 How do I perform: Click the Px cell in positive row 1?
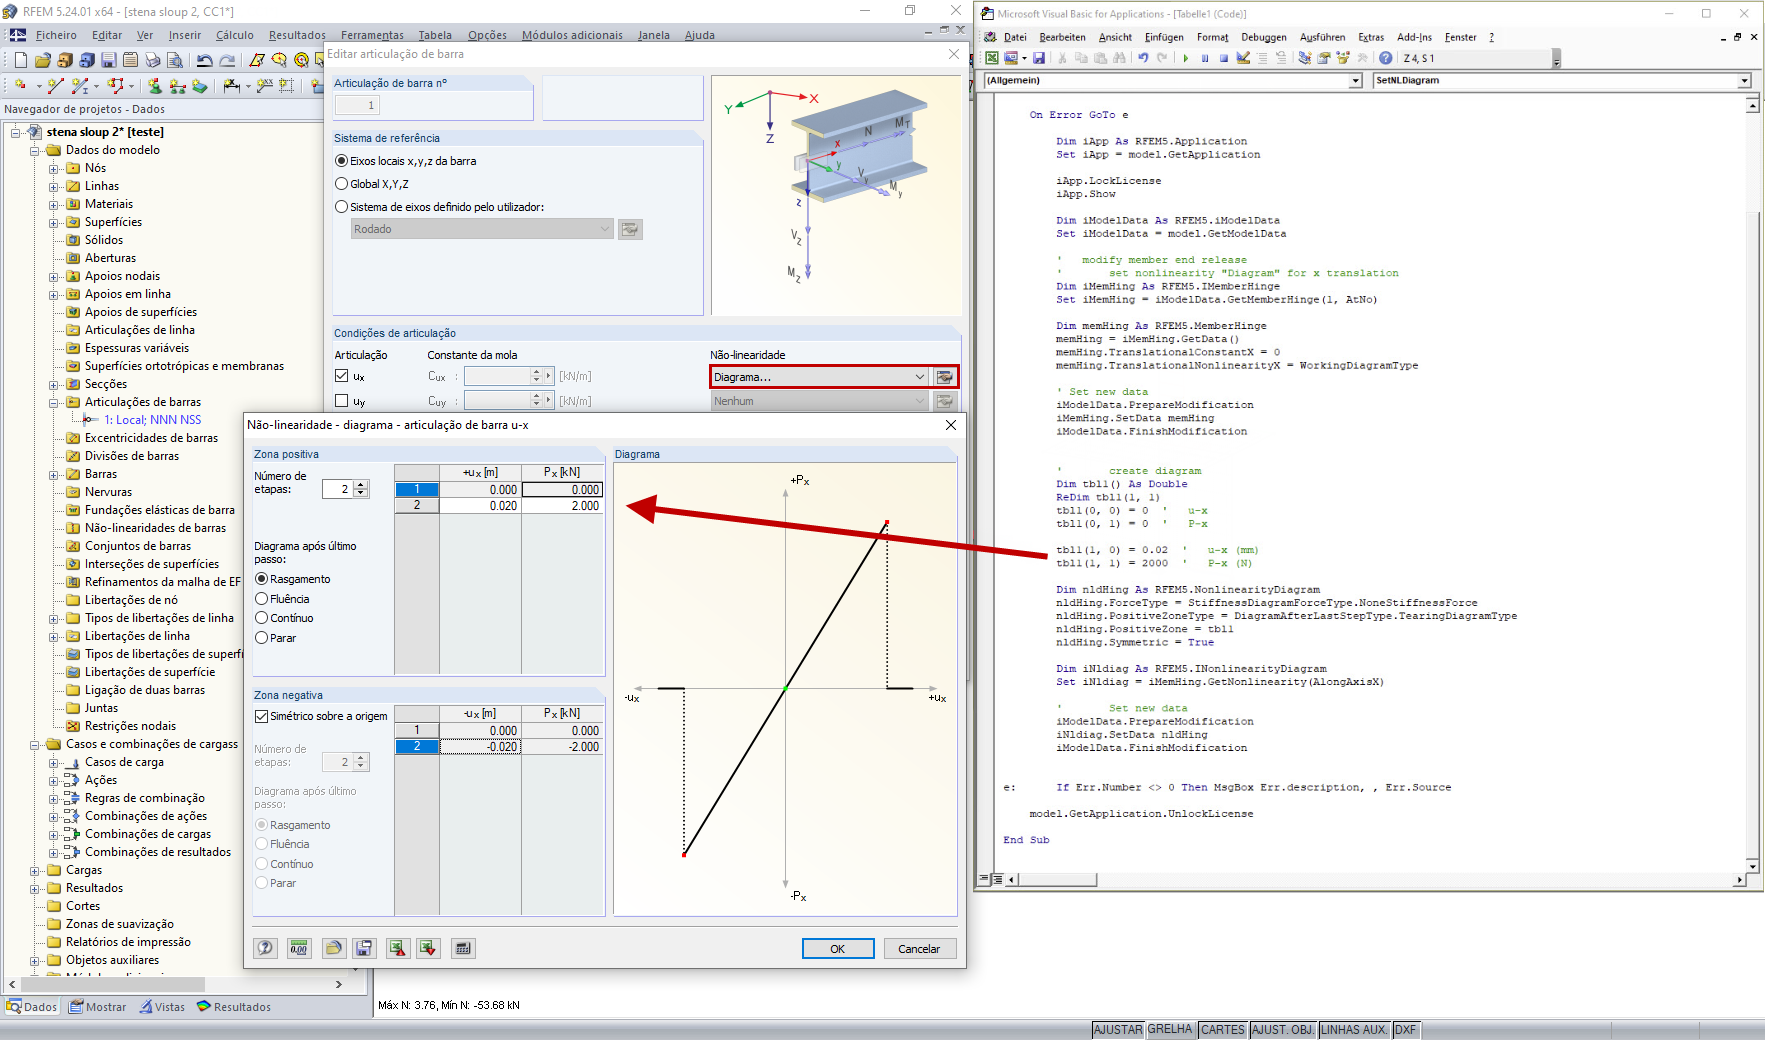[562, 490]
